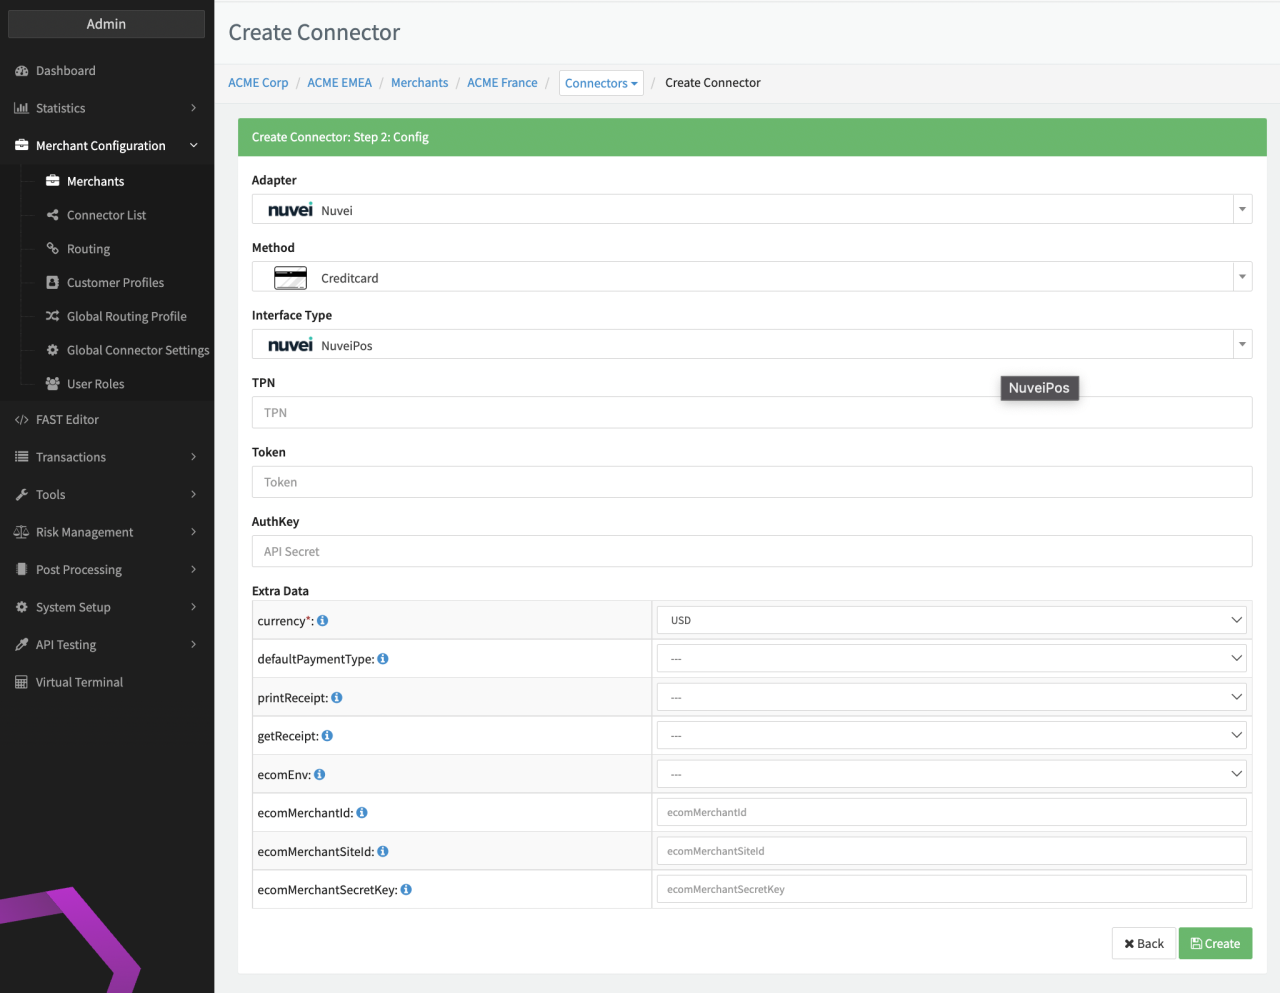The height and width of the screenshot is (993, 1280).
Task: Focus the TPN input field
Action: click(751, 413)
